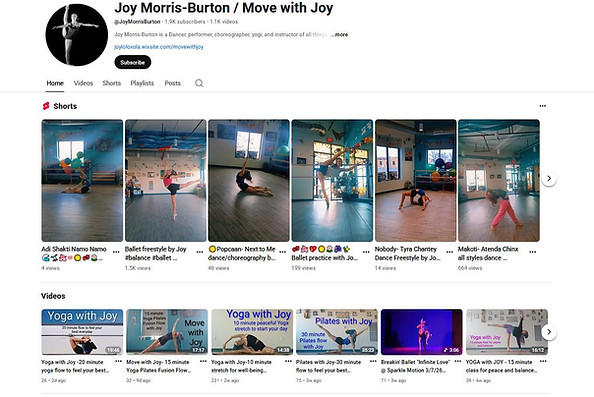
Task: Click the channel profile avatar picture
Action: coord(77,35)
